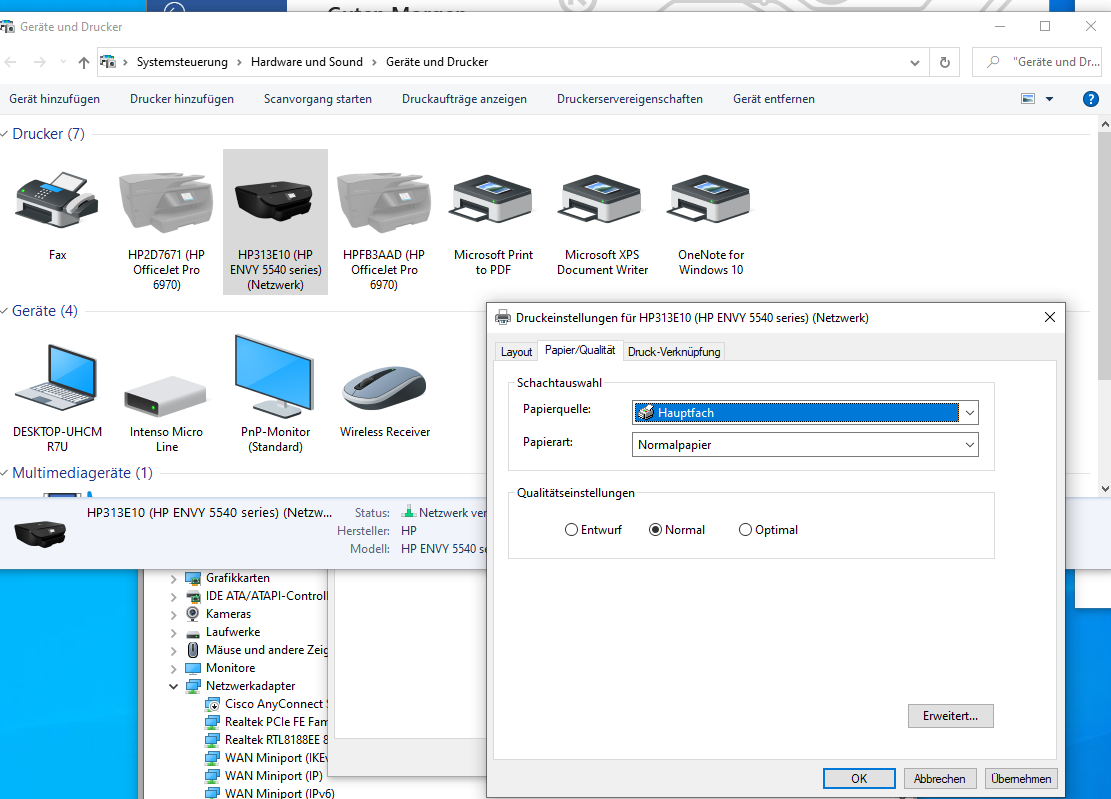Click the Kameras icon in Device Manager
Viewport: 1111px width, 799px height.
coord(193,613)
